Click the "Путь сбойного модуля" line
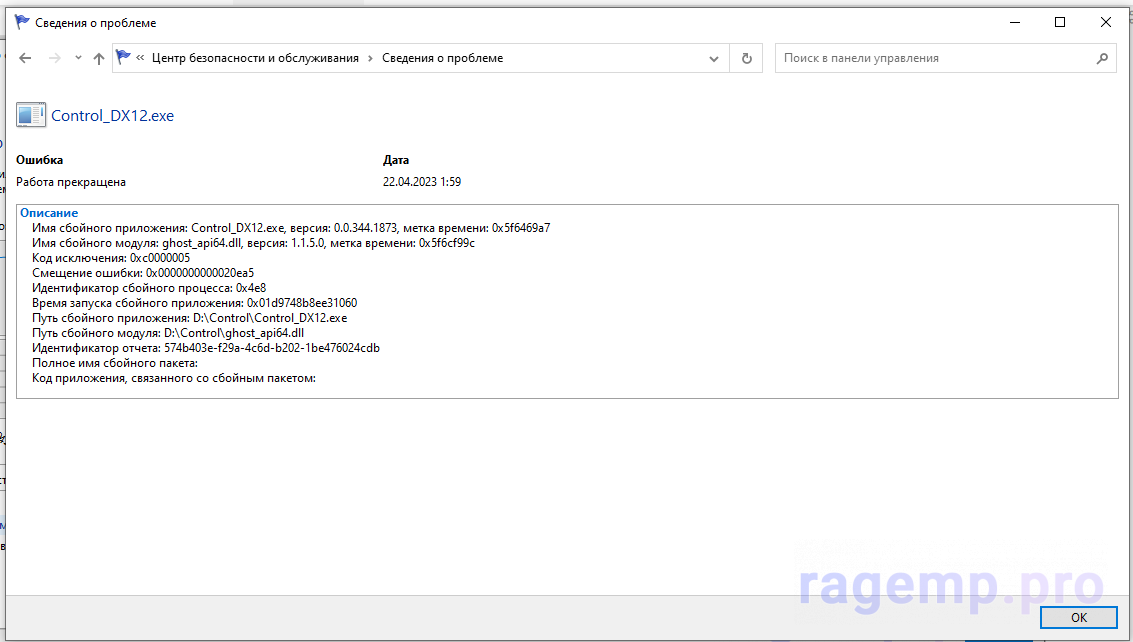The height and width of the screenshot is (642, 1133). click(x=168, y=333)
